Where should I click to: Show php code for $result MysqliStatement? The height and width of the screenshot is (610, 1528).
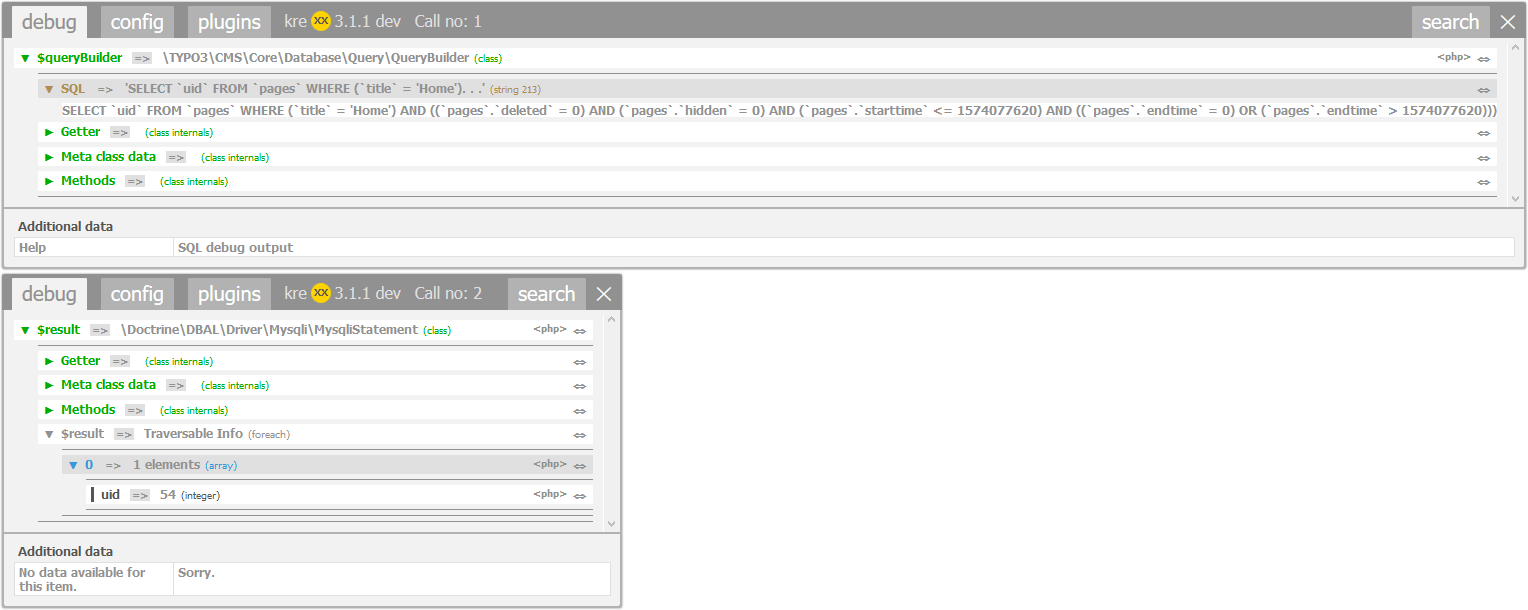click(550, 329)
